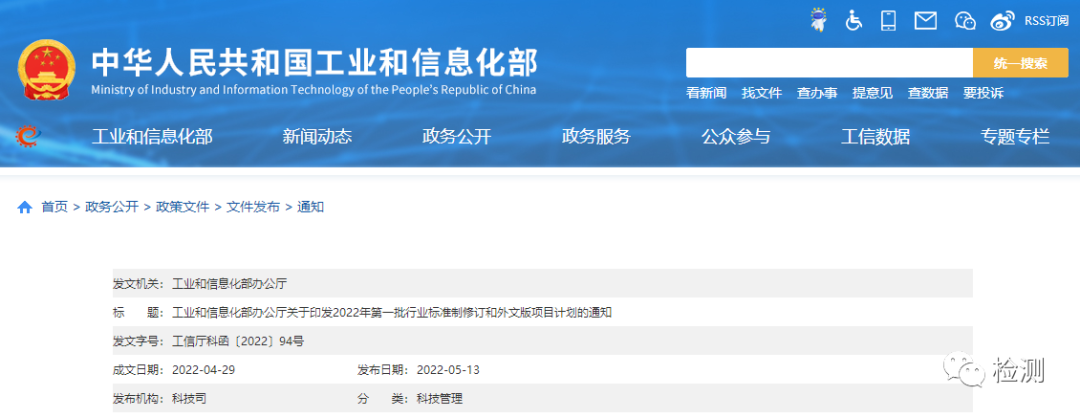
Task: Open the Weibo icon in header
Action: click(x=1003, y=21)
